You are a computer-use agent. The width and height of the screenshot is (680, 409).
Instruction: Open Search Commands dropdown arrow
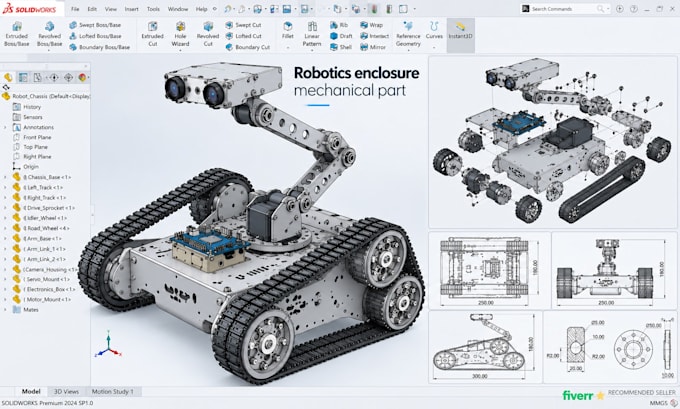click(x=608, y=9)
